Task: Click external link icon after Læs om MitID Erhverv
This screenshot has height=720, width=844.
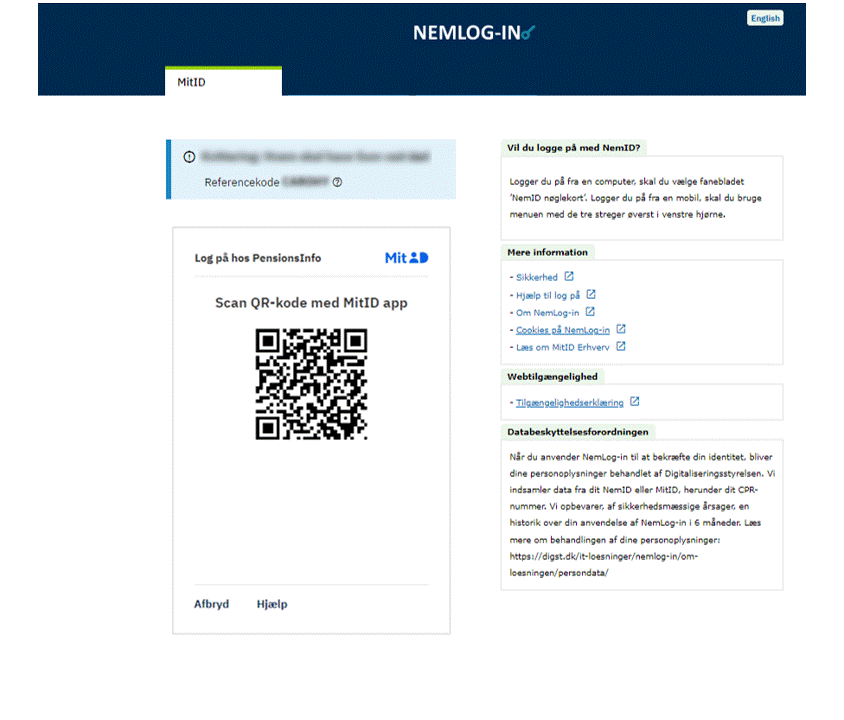Action: (621, 347)
